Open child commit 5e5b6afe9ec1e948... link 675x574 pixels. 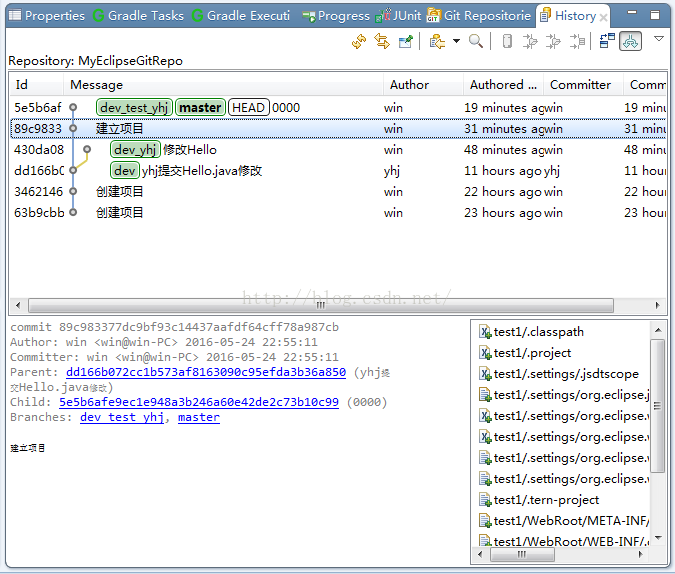tap(199, 402)
